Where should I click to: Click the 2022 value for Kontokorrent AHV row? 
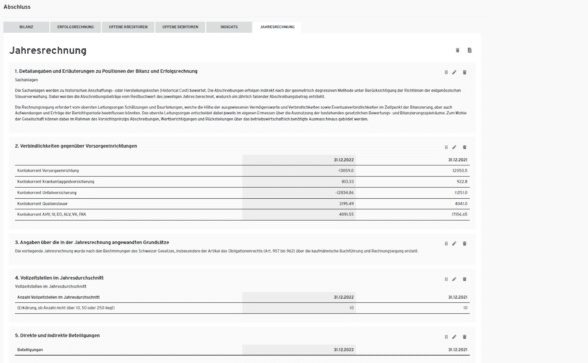click(346, 214)
